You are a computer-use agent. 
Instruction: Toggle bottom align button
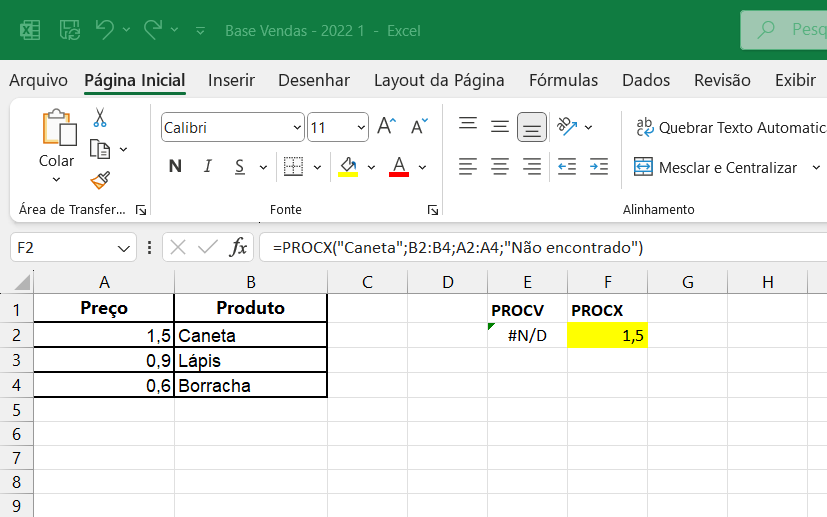click(x=532, y=127)
